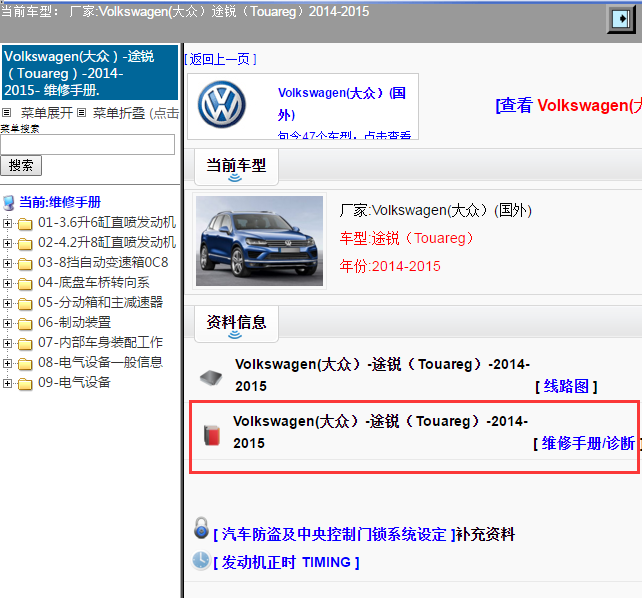
Task: Click folder icon of 04-底盘车桥转向系
Action: 25,284
